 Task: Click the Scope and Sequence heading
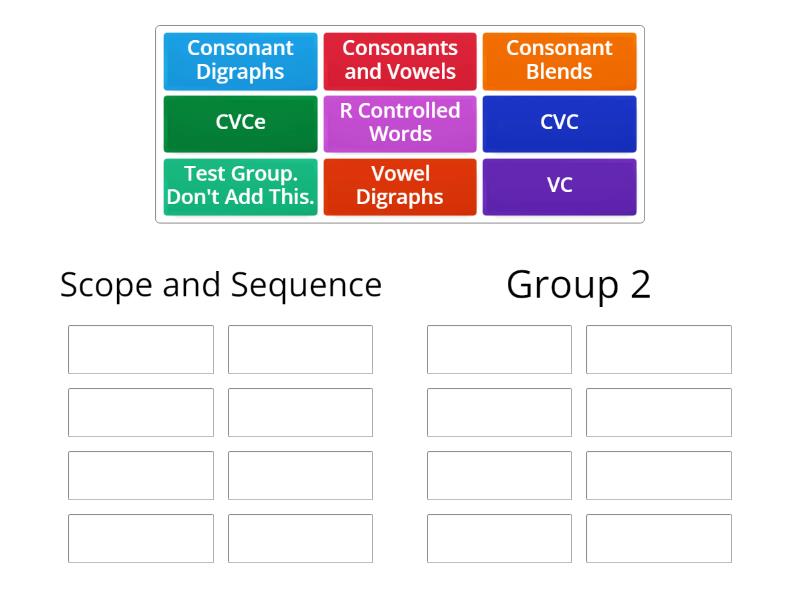point(221,286)
